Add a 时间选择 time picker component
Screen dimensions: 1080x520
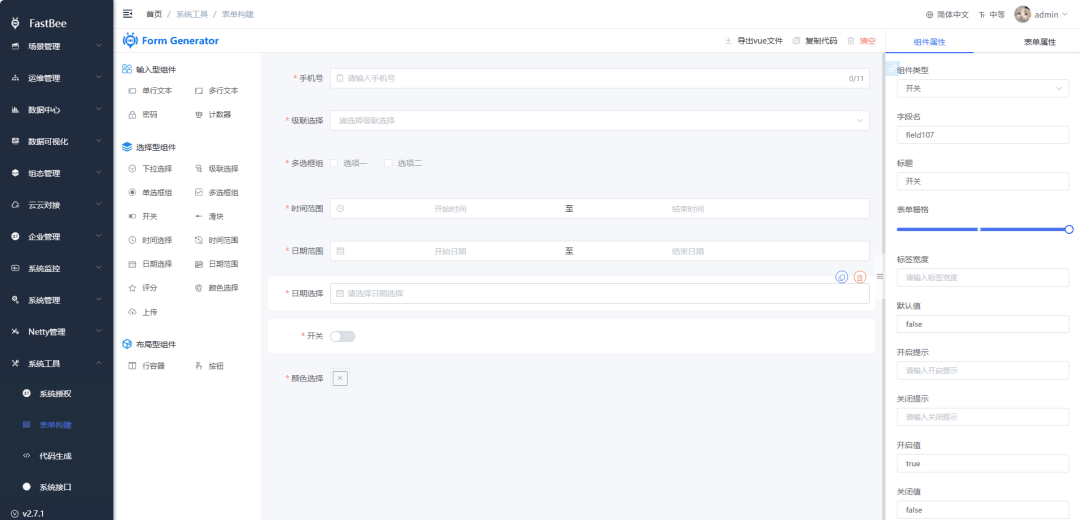point(150,240)
